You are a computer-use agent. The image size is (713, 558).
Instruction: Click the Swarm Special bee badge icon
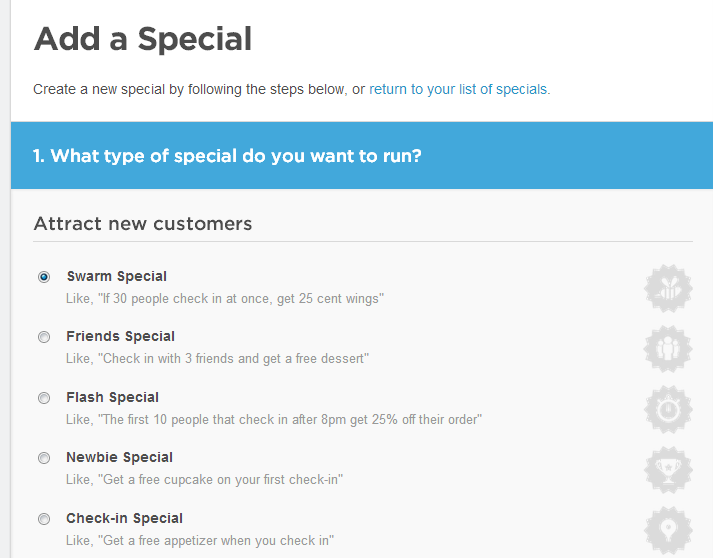(x=668, y=288)
